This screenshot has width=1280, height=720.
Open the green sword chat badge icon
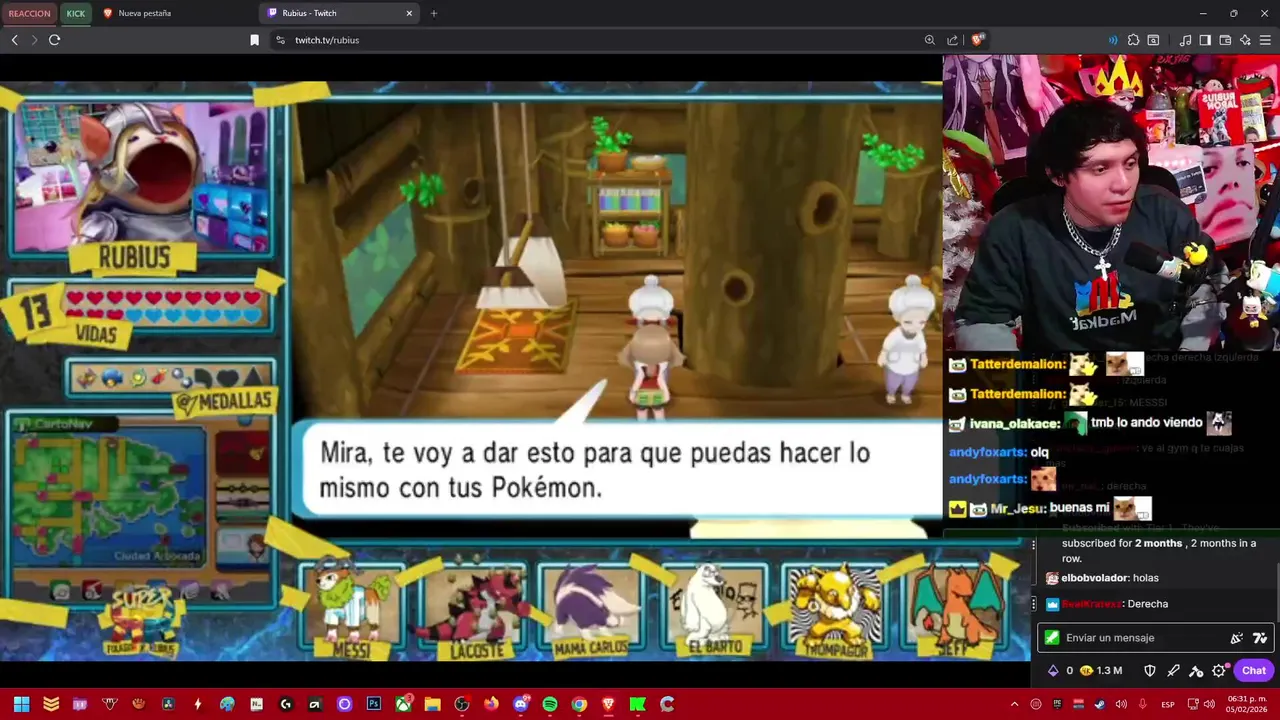tap(1052, 638)
